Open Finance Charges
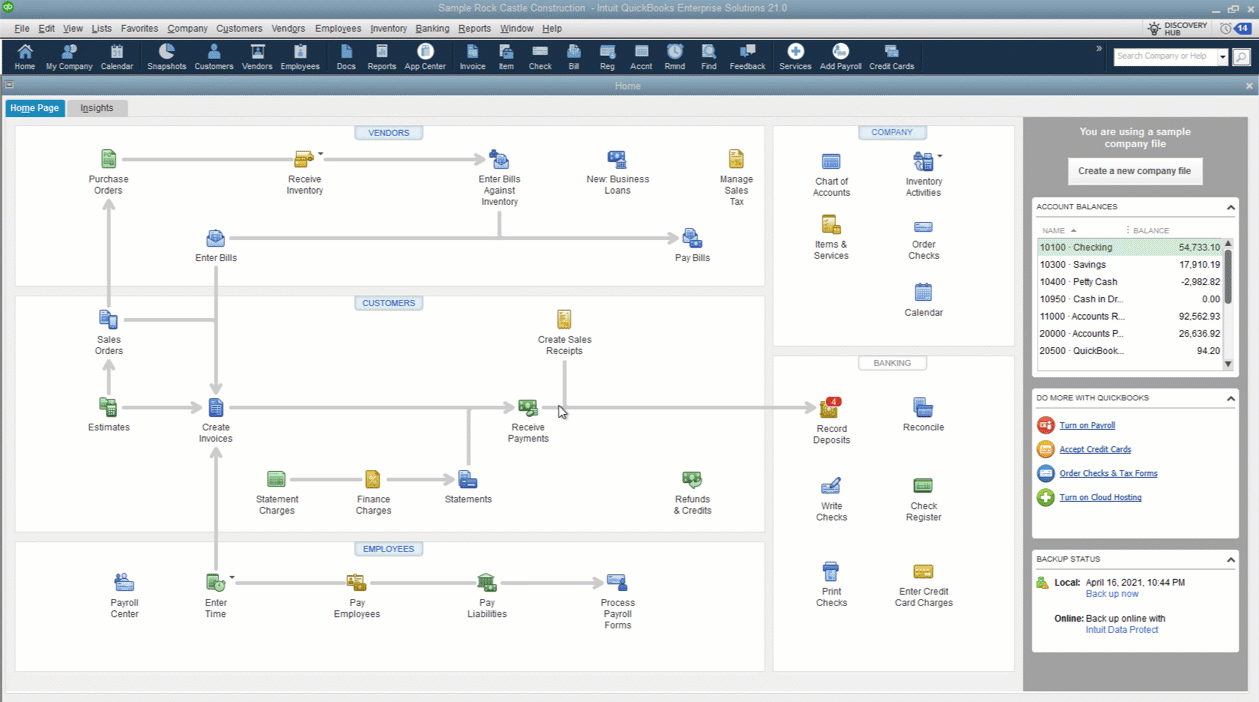 [372, 479]
